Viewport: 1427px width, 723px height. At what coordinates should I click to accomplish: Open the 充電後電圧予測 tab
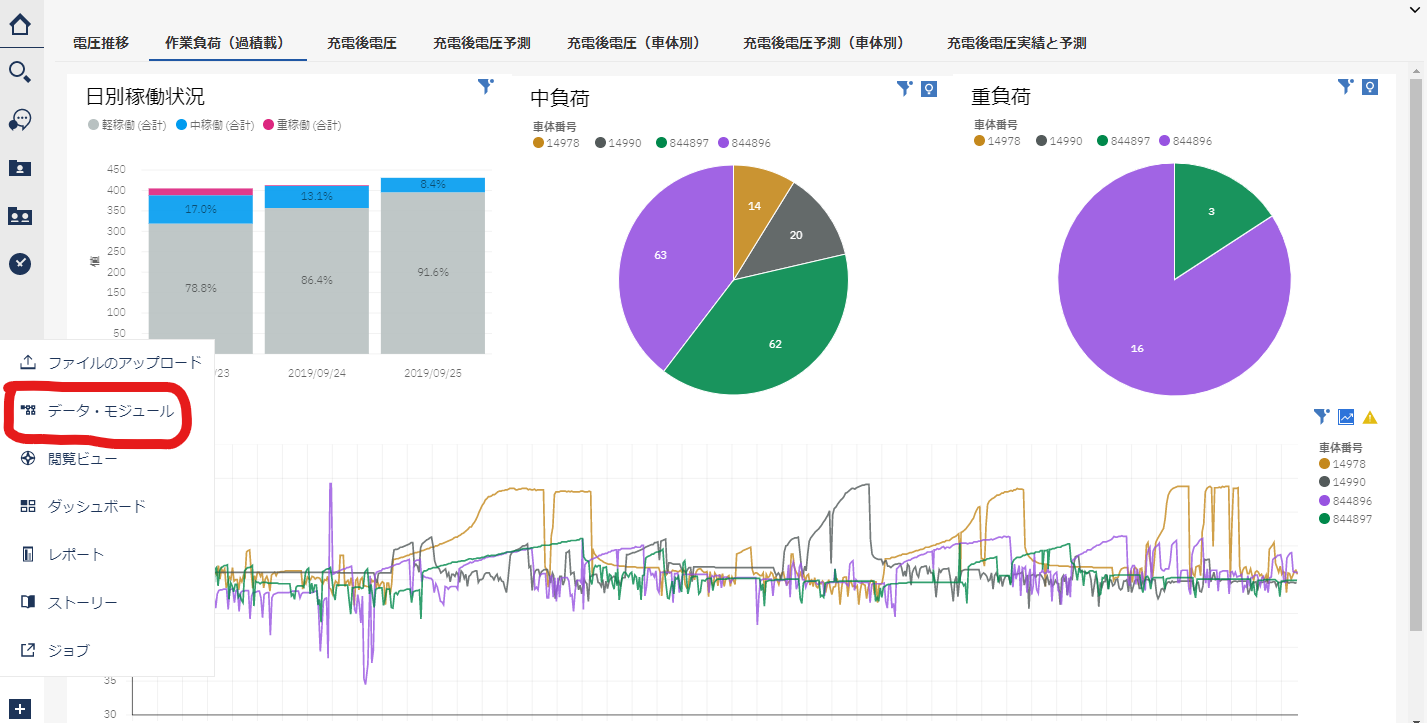[x=482, y=43]
